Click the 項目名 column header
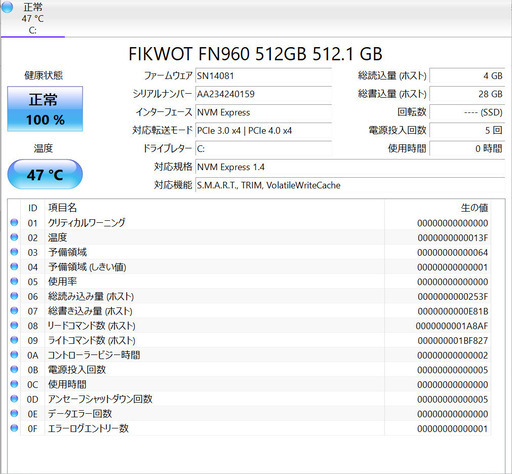The width and height of the screenshot is (512, 474). 62,208
